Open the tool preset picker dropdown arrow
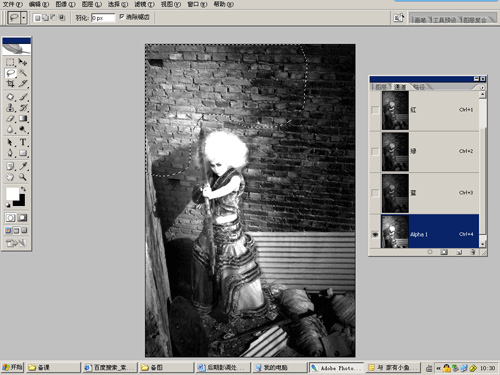Screen dimensions: 500x375 tap(24, 18)
